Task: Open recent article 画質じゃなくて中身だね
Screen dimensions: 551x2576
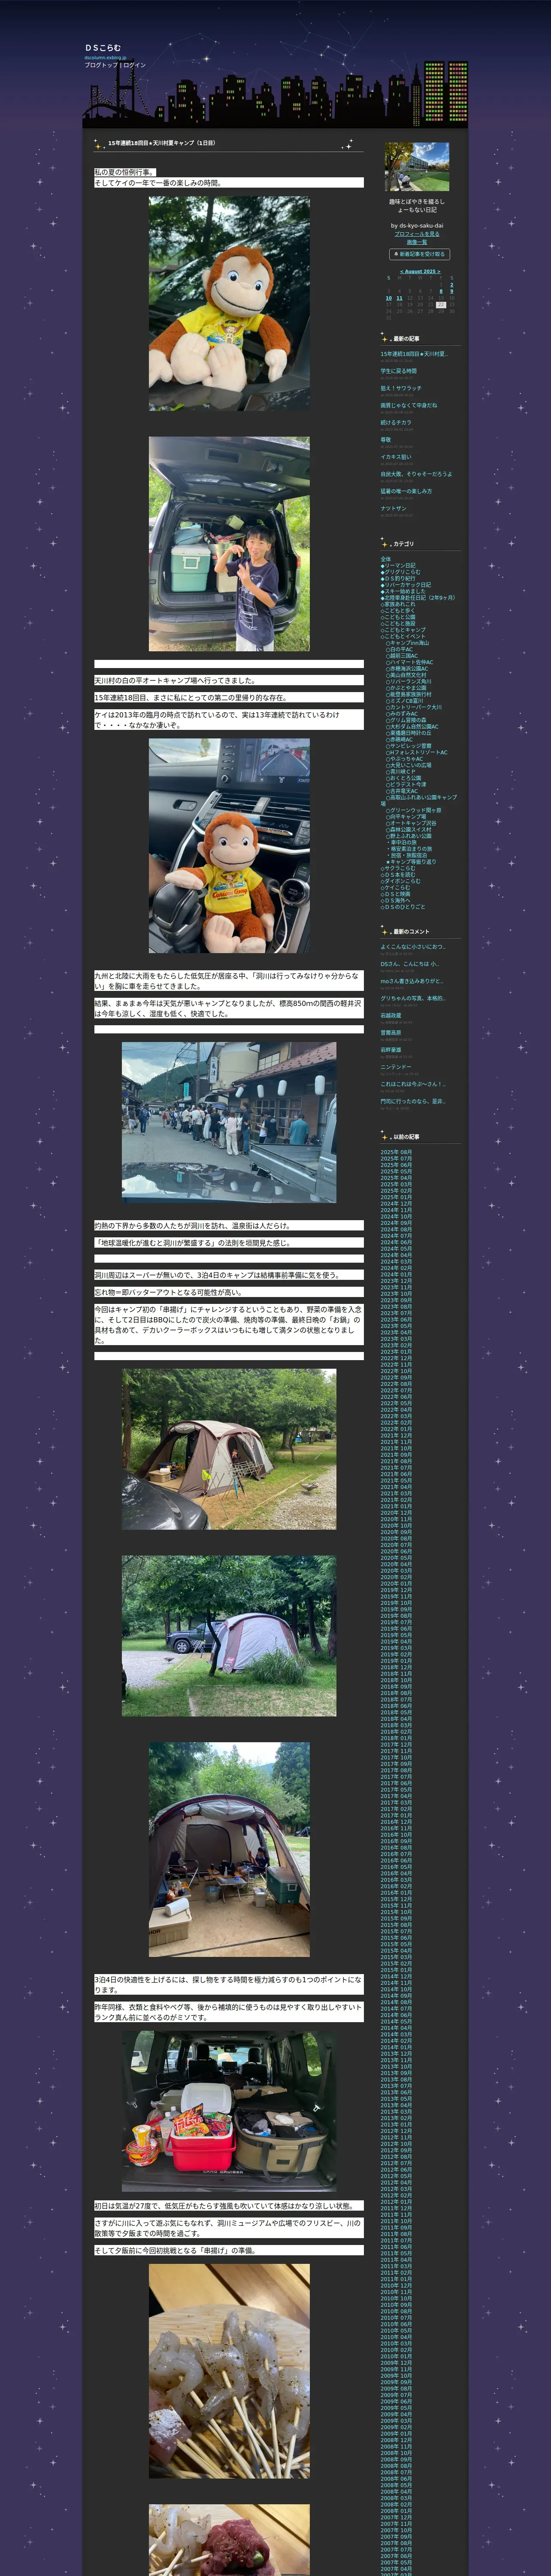Action: [x=408, y=405]
